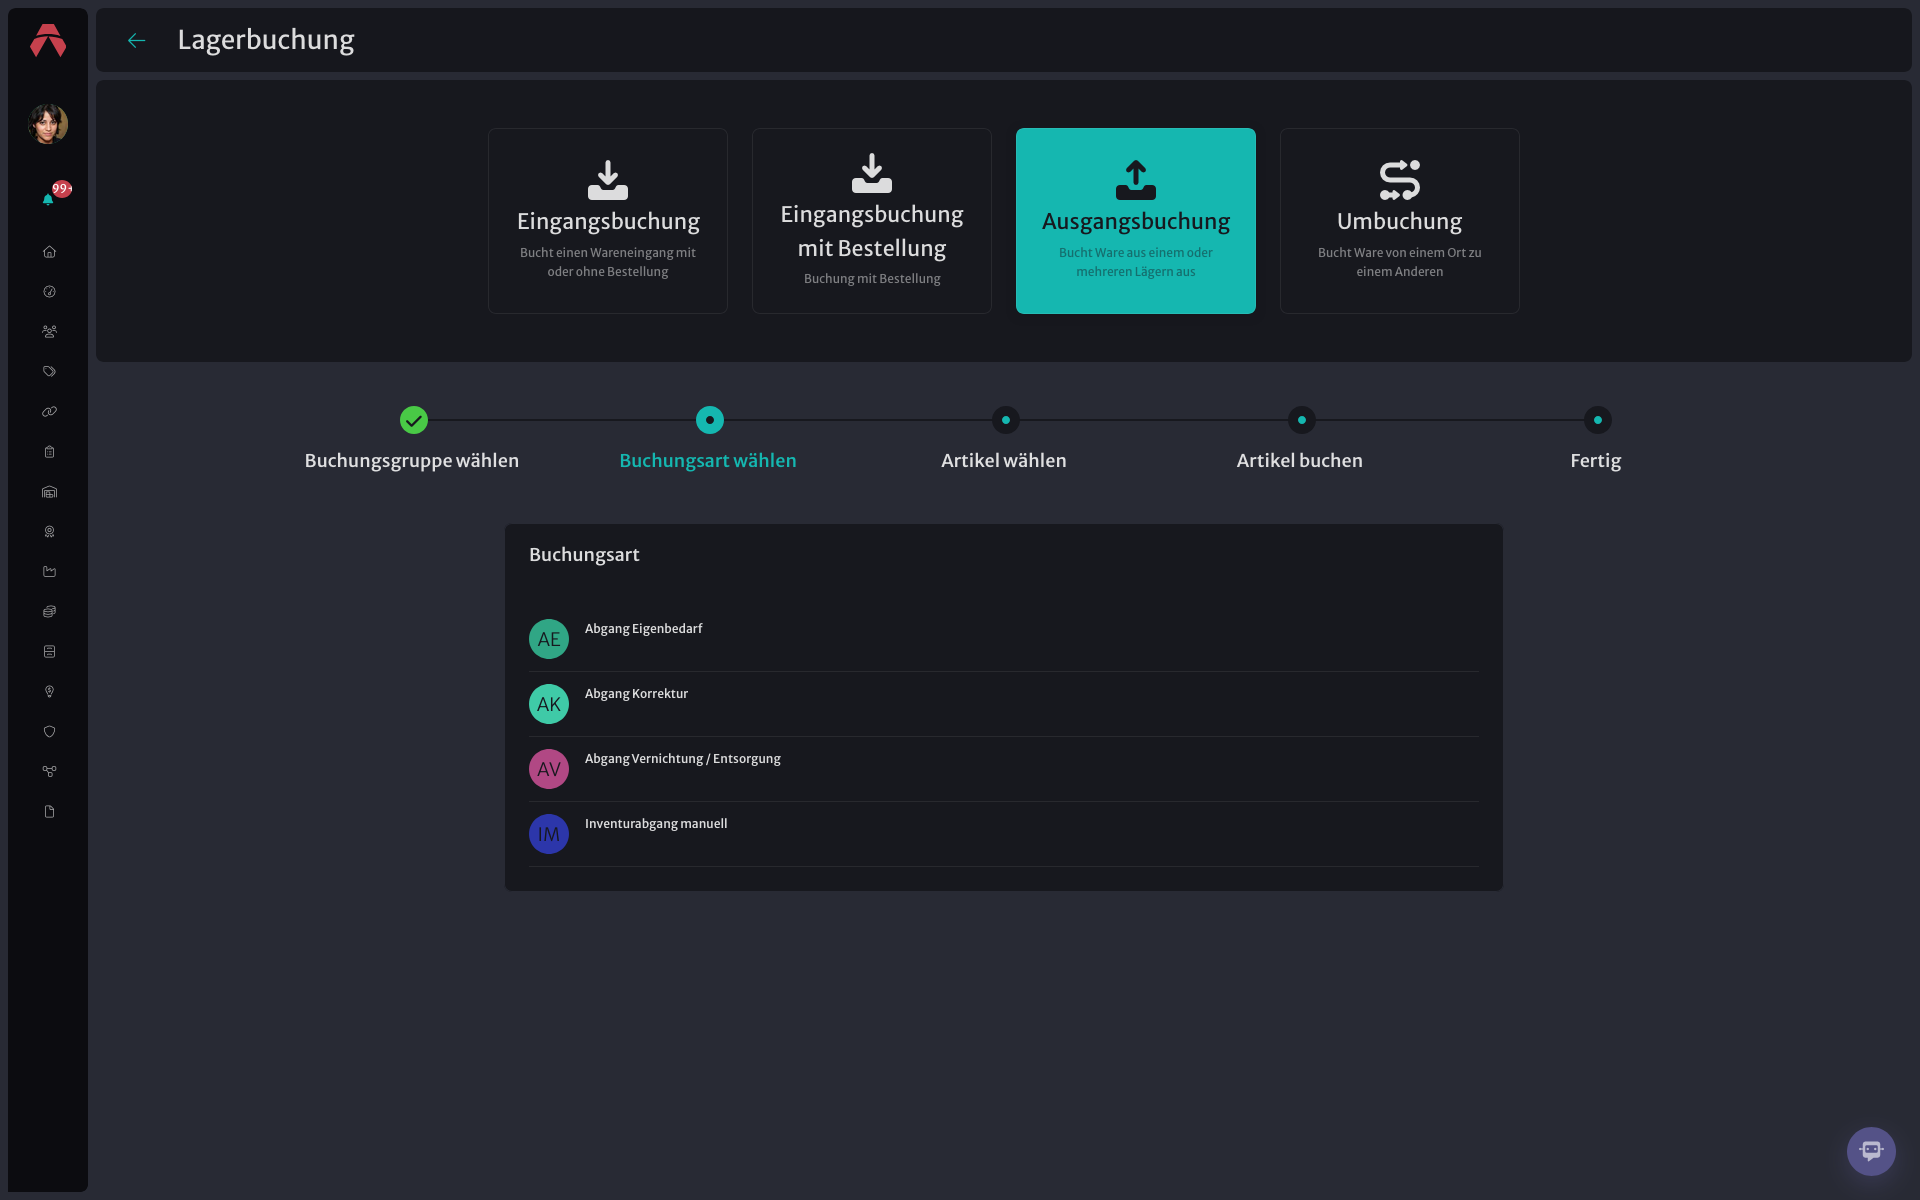This screenshot has width=1920, height=1200.
Task: Open the coins icon in sidebar
Action: point(49,612)
